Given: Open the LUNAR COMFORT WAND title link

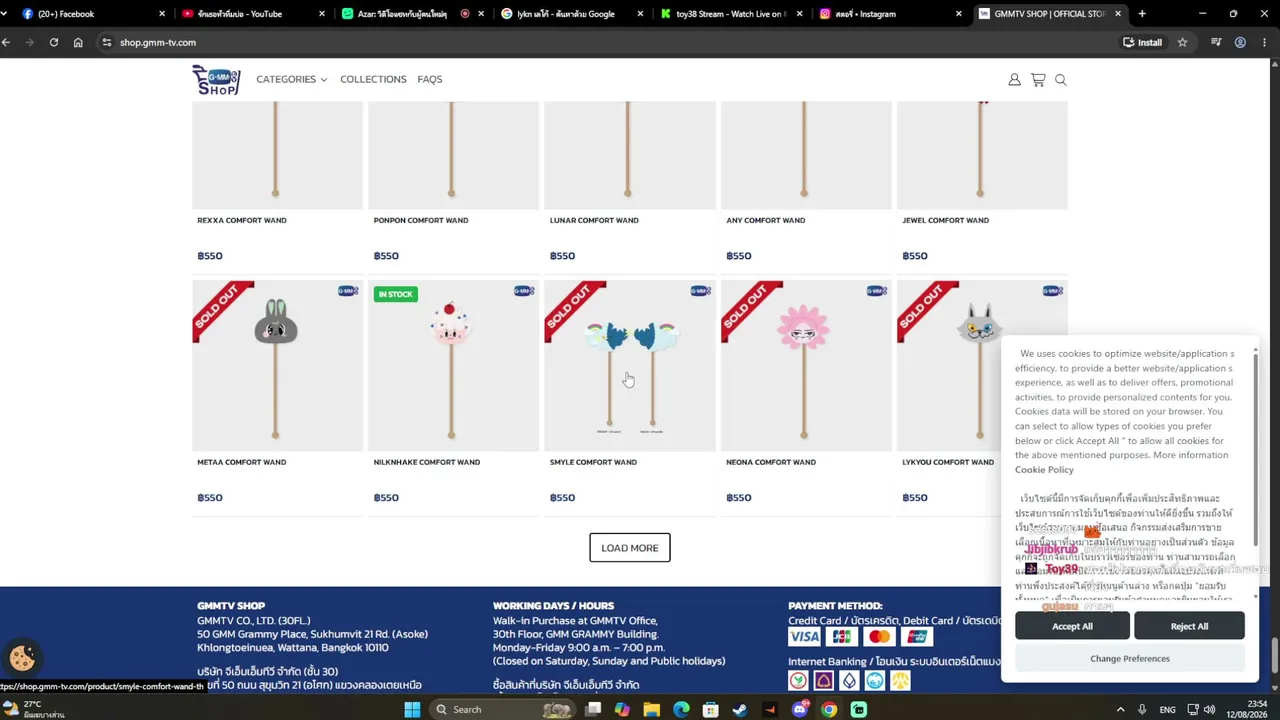Looking at the screenshot, I should 594,220.
